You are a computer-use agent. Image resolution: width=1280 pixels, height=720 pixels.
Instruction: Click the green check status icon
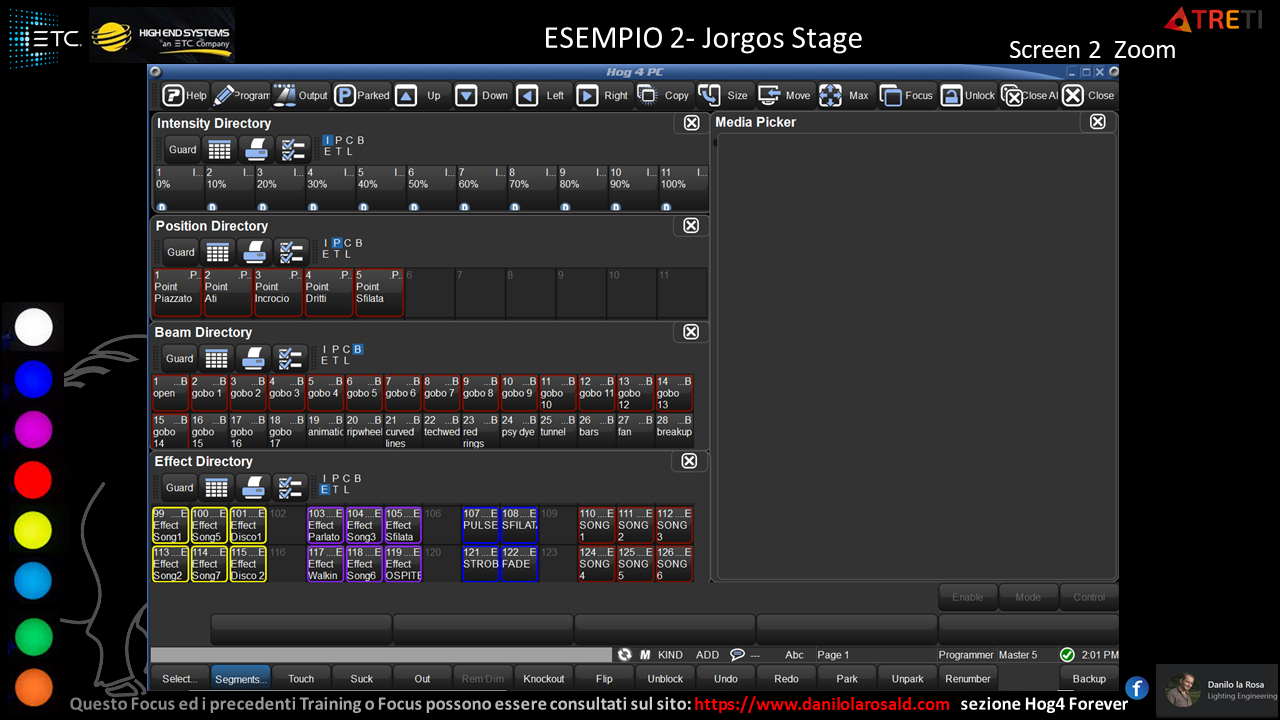point(1067,655)
